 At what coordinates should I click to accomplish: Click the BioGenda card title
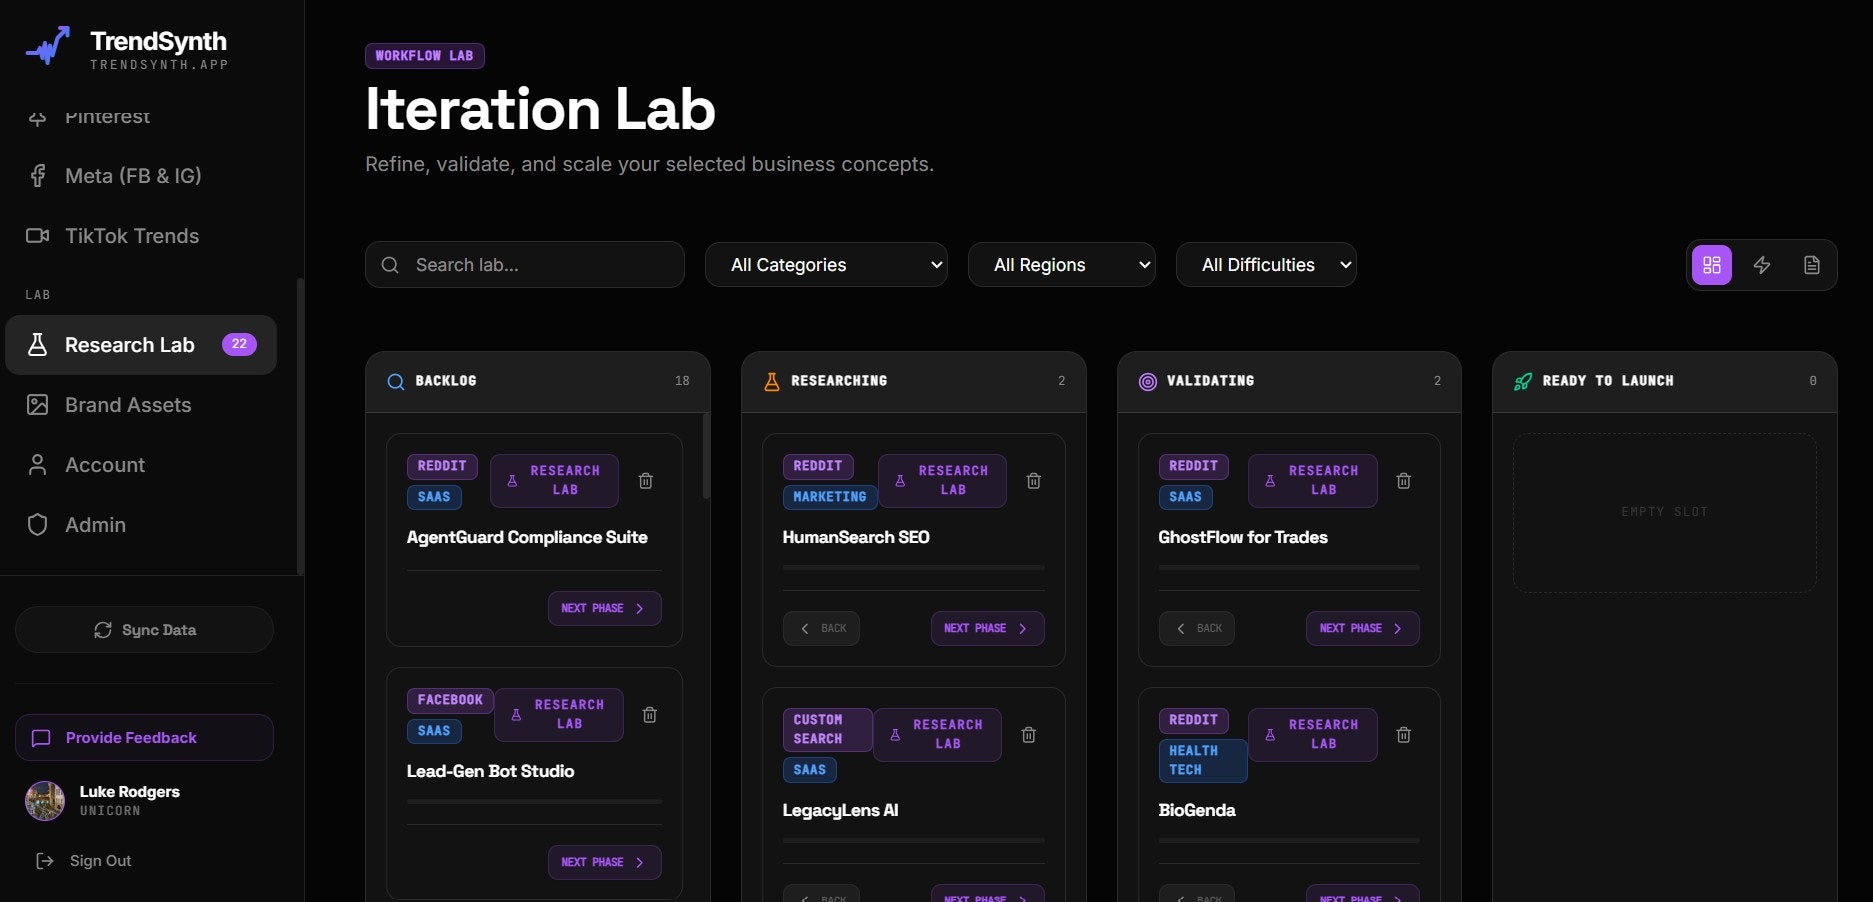(x=1197, y=811)
